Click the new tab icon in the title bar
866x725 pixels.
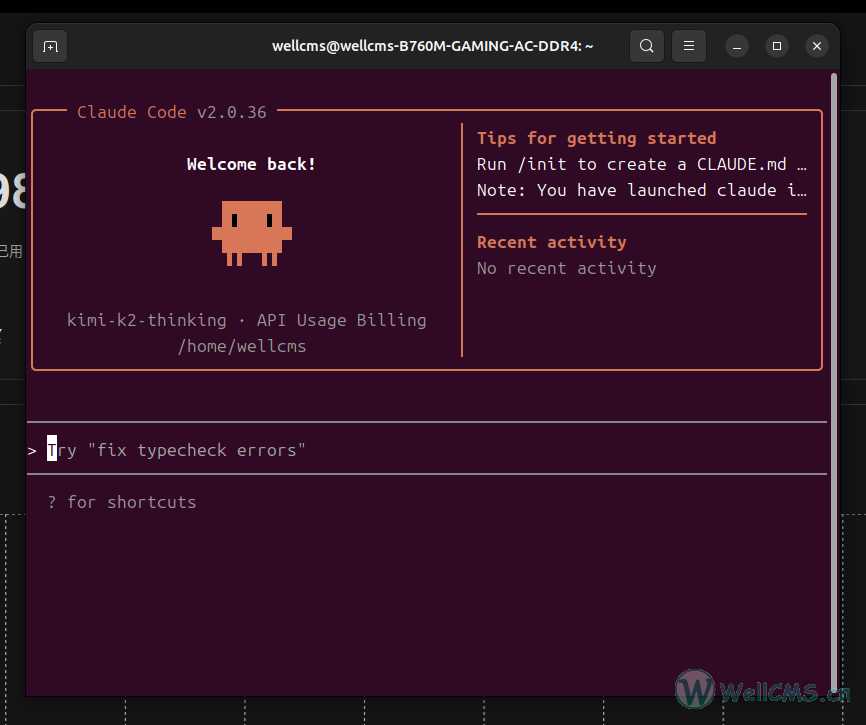[50, 46]
